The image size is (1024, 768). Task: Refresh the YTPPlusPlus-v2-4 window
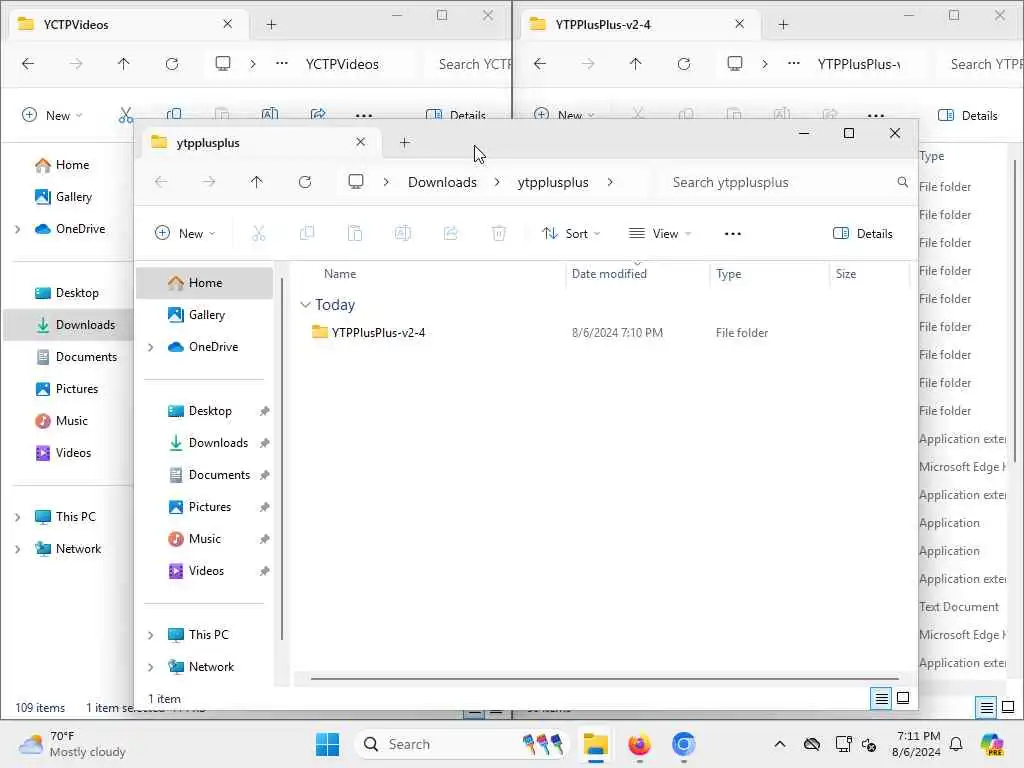pos(684,64)
